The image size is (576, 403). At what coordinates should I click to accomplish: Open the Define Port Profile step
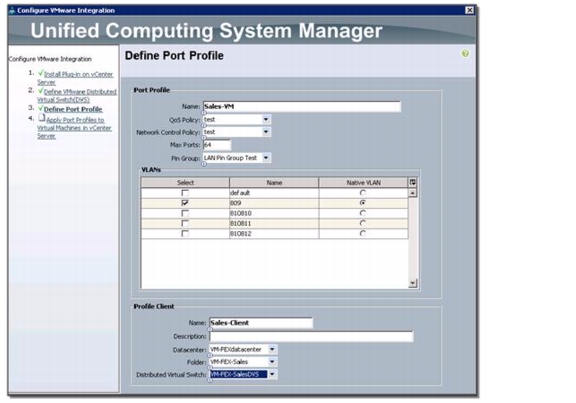tap(73, 109)
